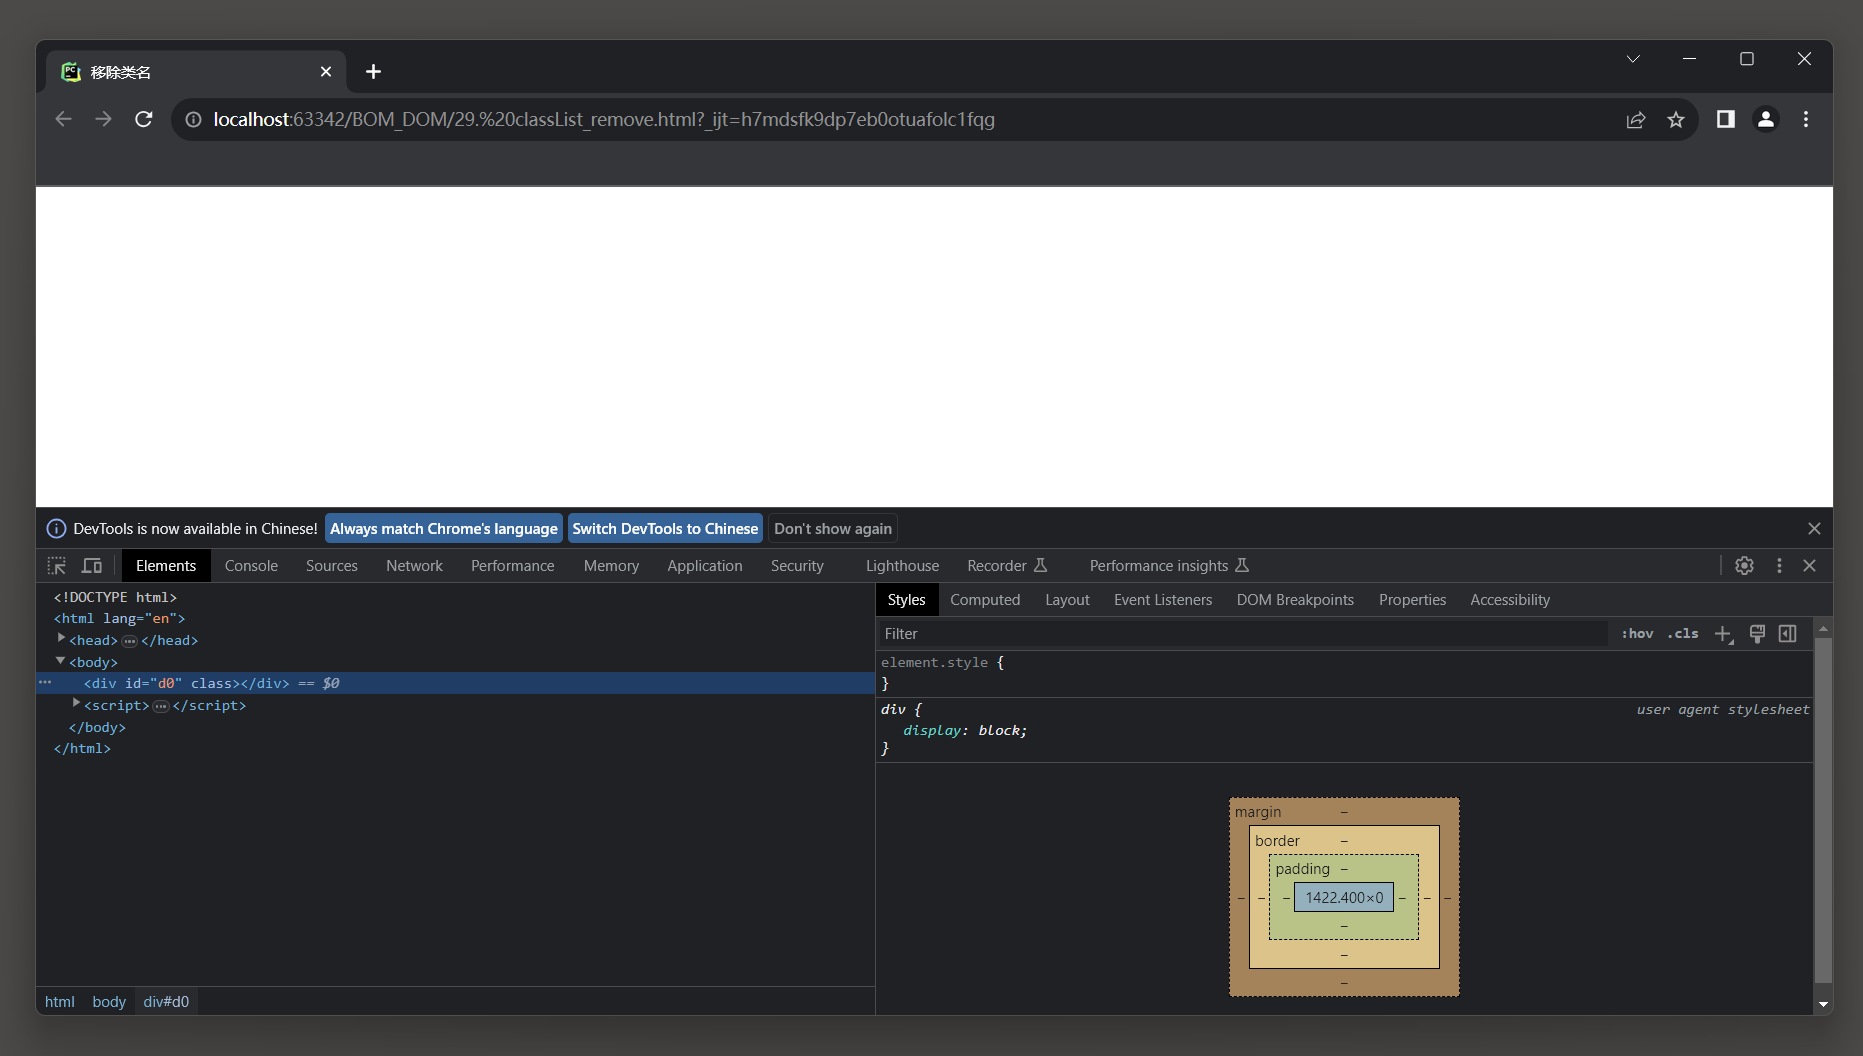The width and height of the screenshot is (1863, 1056).
Task: Click the browser forward arrow
Action: pyautogui.click(x=103, y=119)
